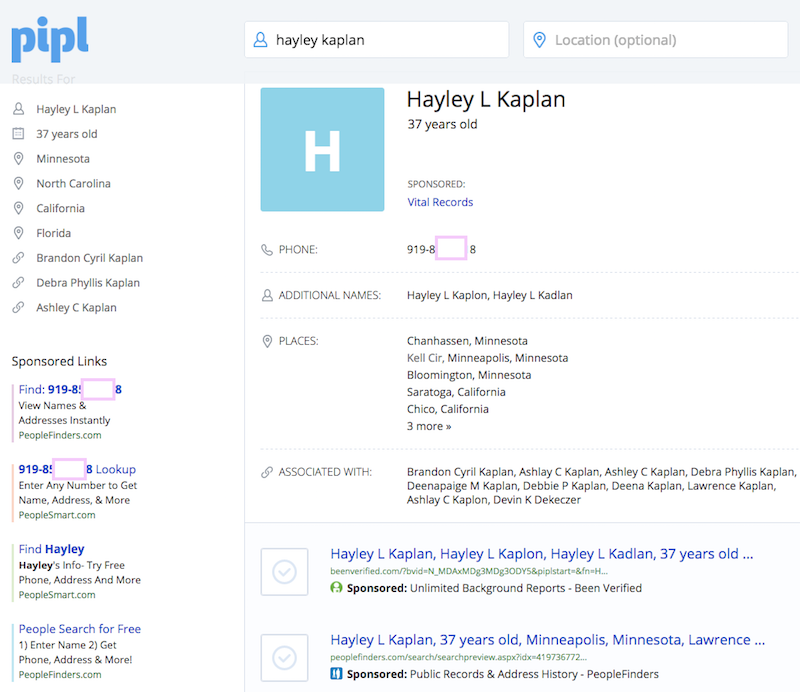This screenshot has height=692, width=800.
Task: Expand the 3 more places link
Action: click(x=429, y=426)
